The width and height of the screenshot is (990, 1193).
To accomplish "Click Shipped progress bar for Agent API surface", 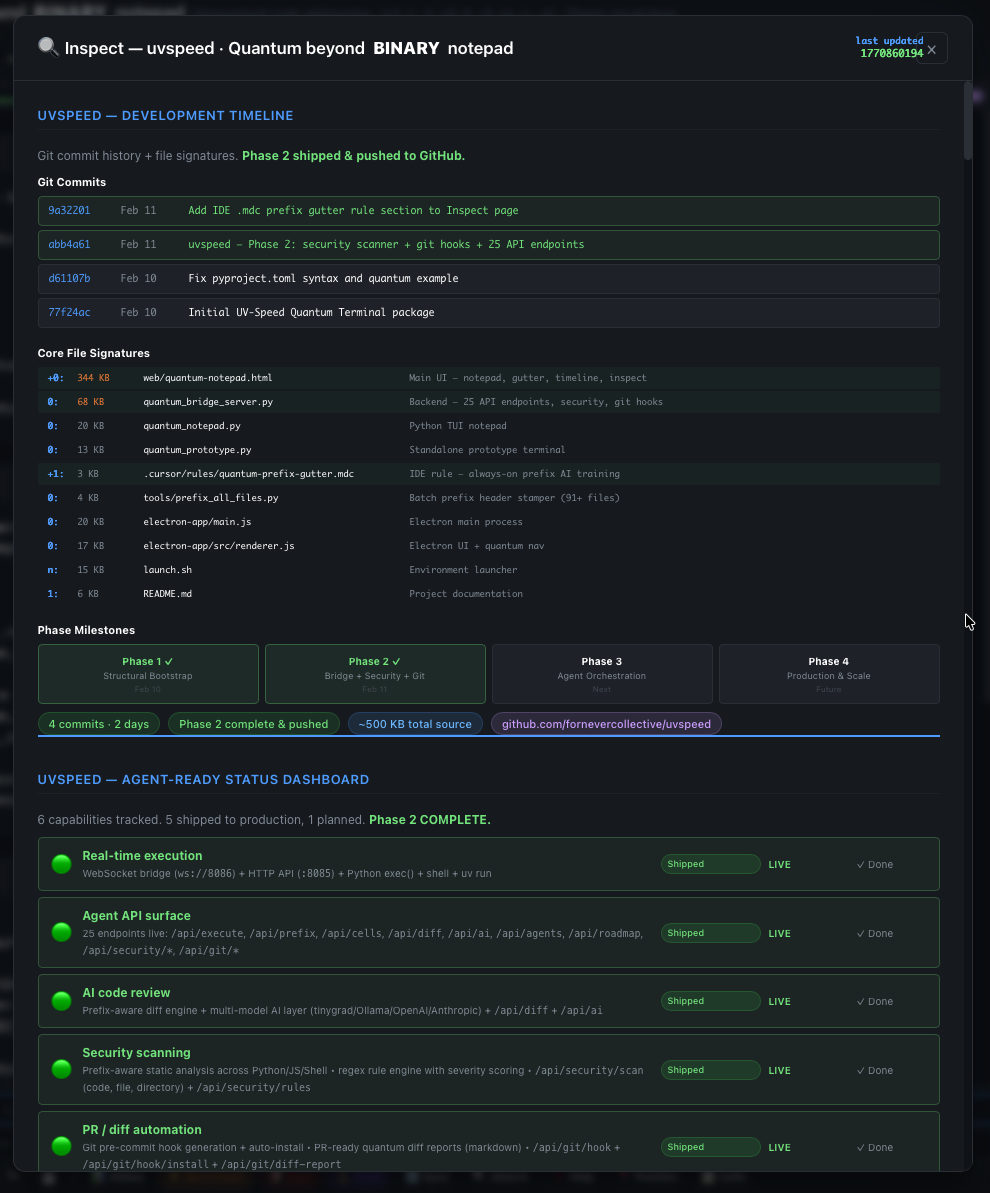I will click(710, 934).
